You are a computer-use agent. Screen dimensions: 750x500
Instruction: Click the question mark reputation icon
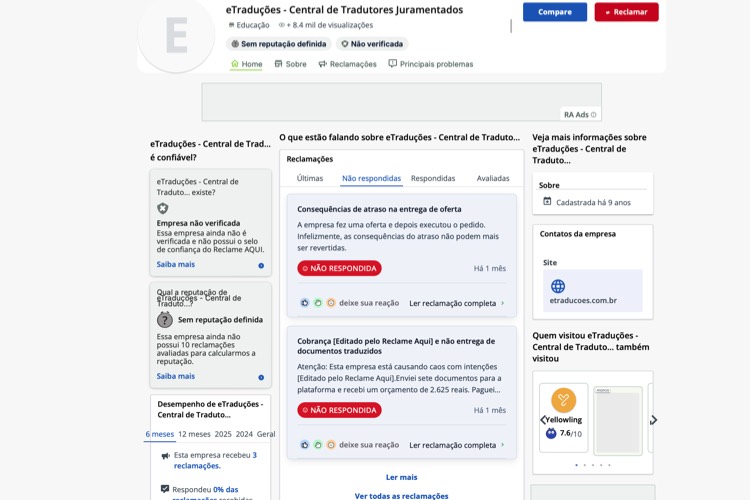click(x=165, y=320)
